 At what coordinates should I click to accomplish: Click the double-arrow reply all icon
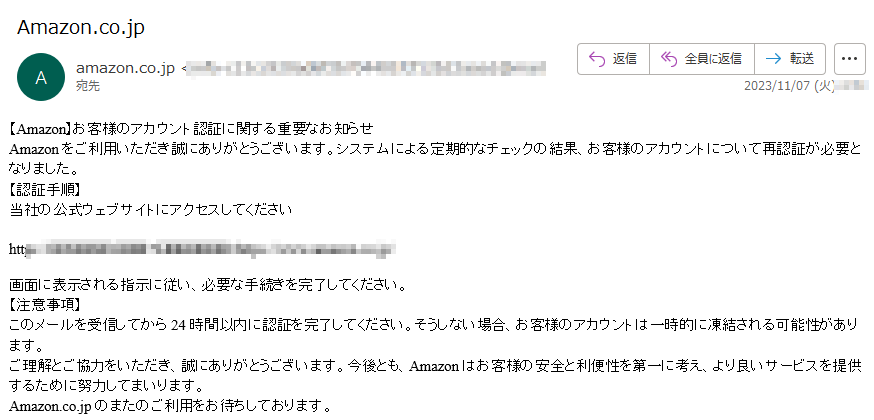[x=668, y=58]
